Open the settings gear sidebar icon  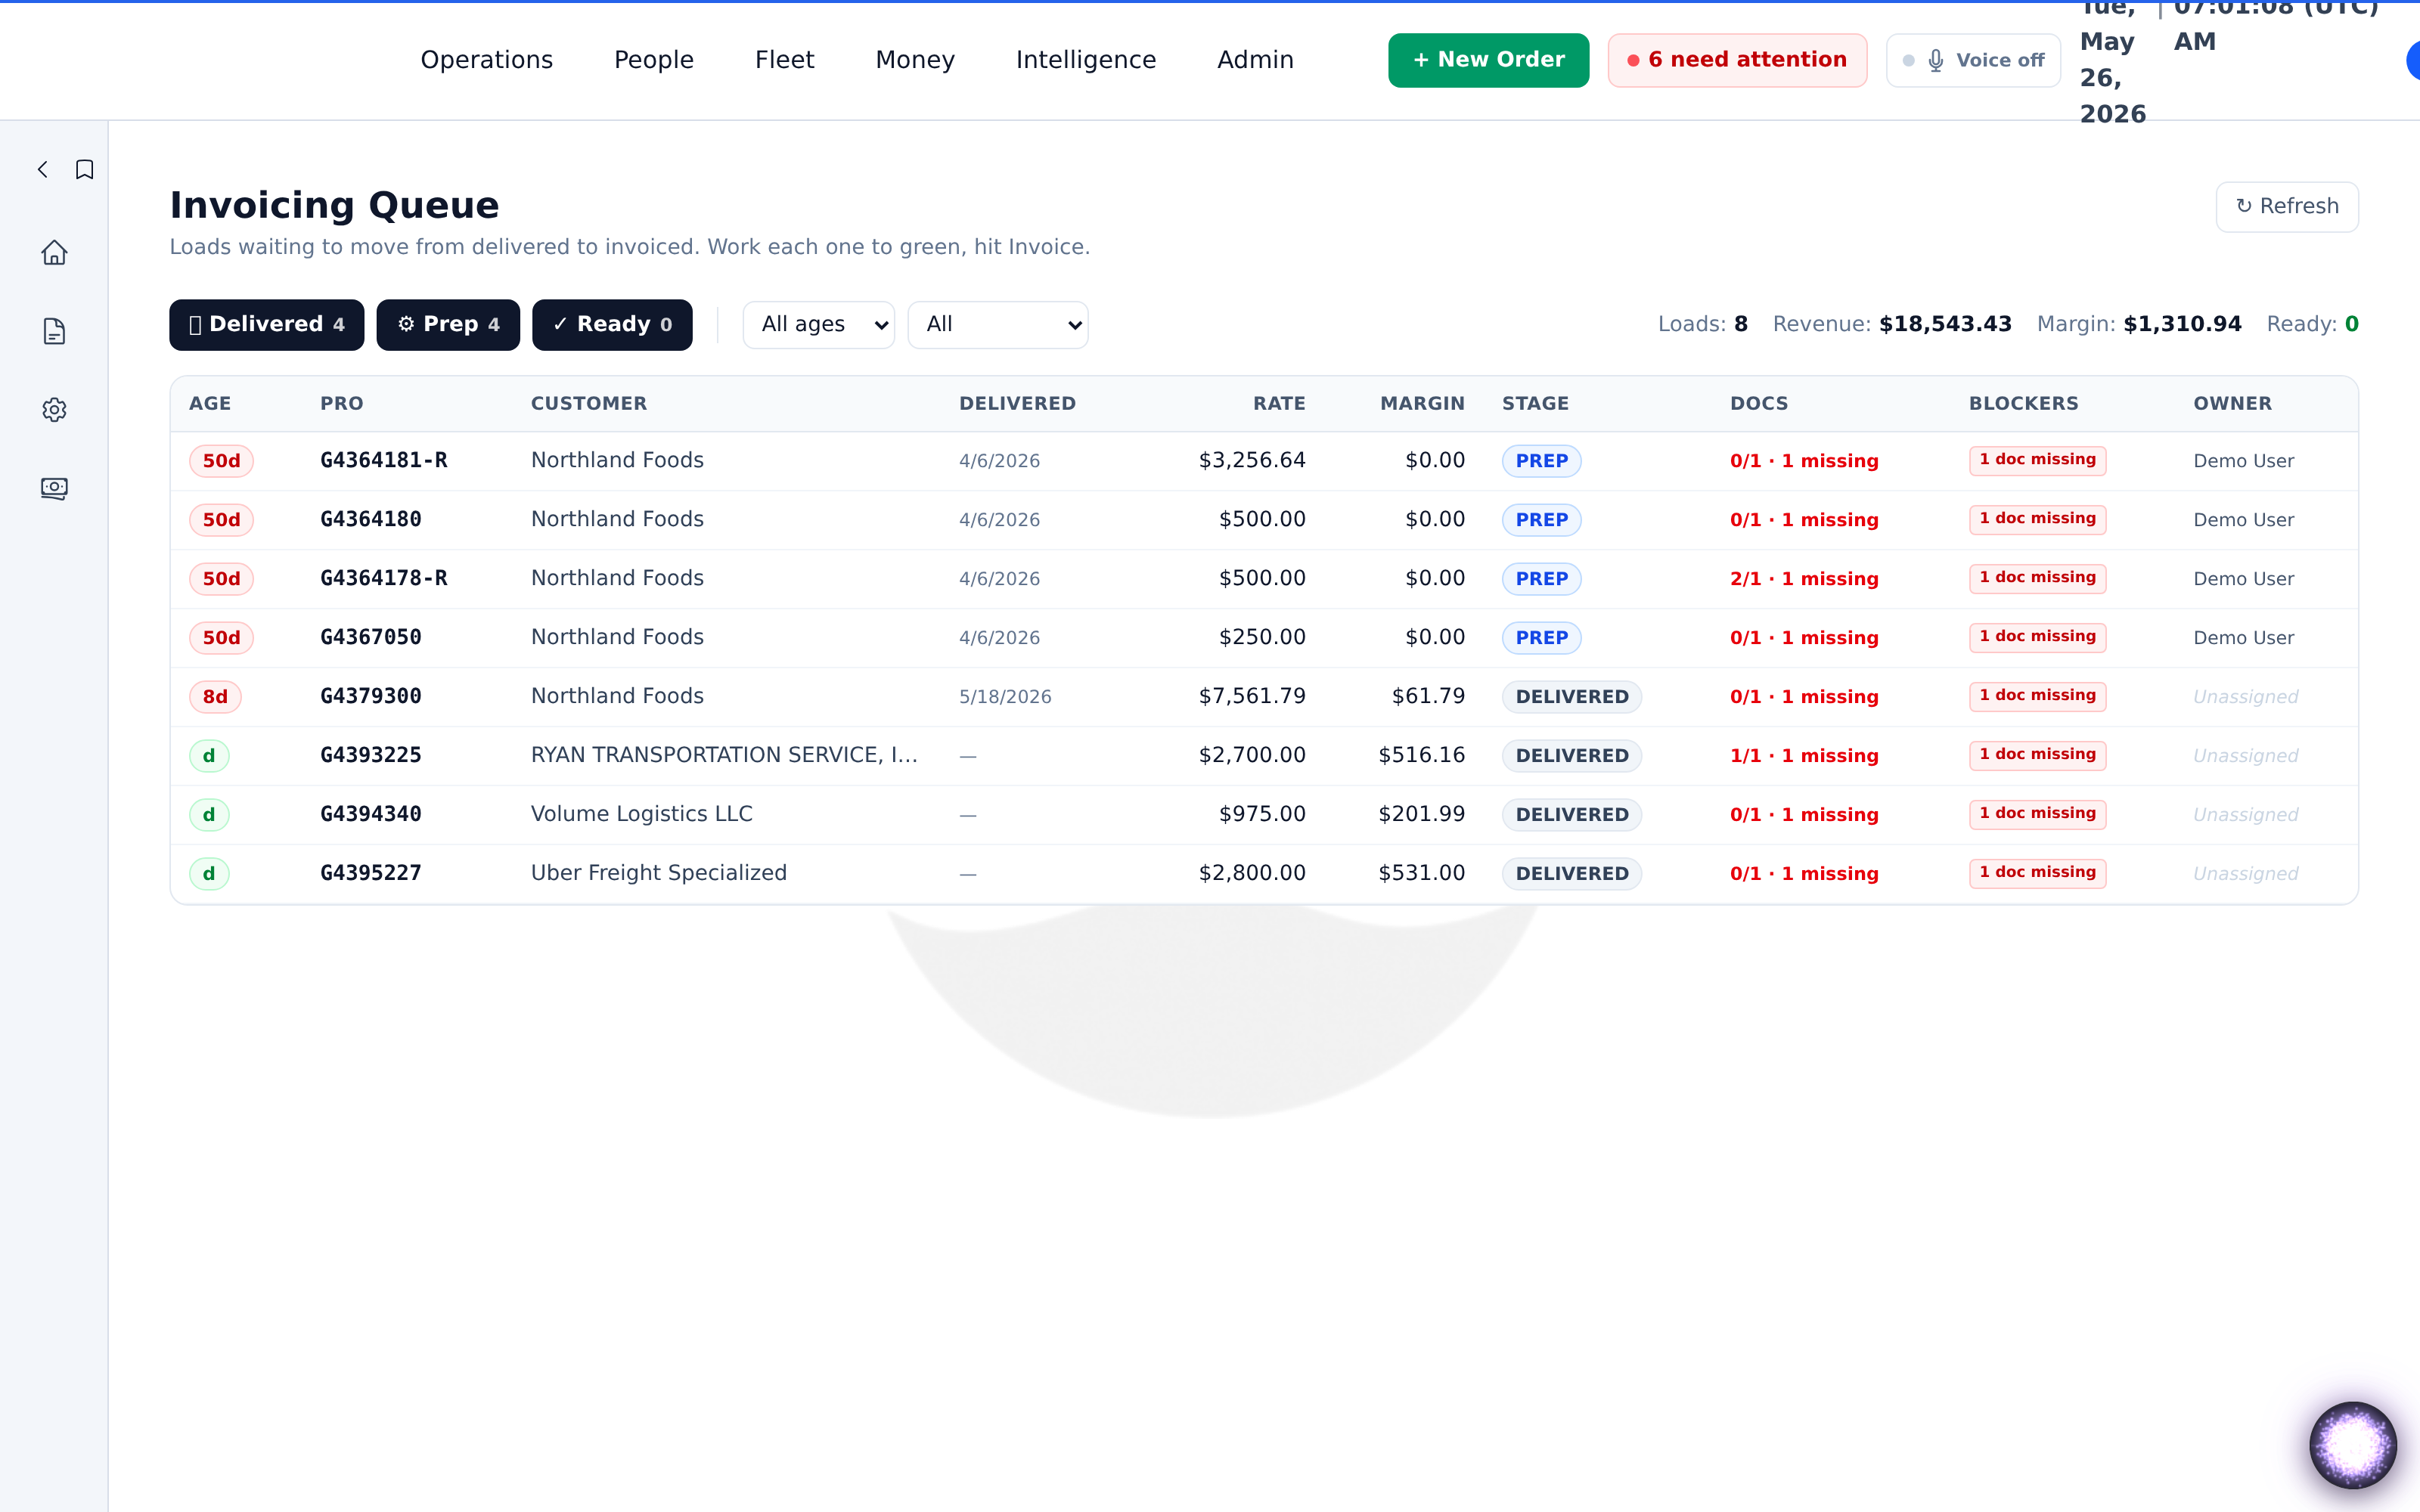(54, 410)
